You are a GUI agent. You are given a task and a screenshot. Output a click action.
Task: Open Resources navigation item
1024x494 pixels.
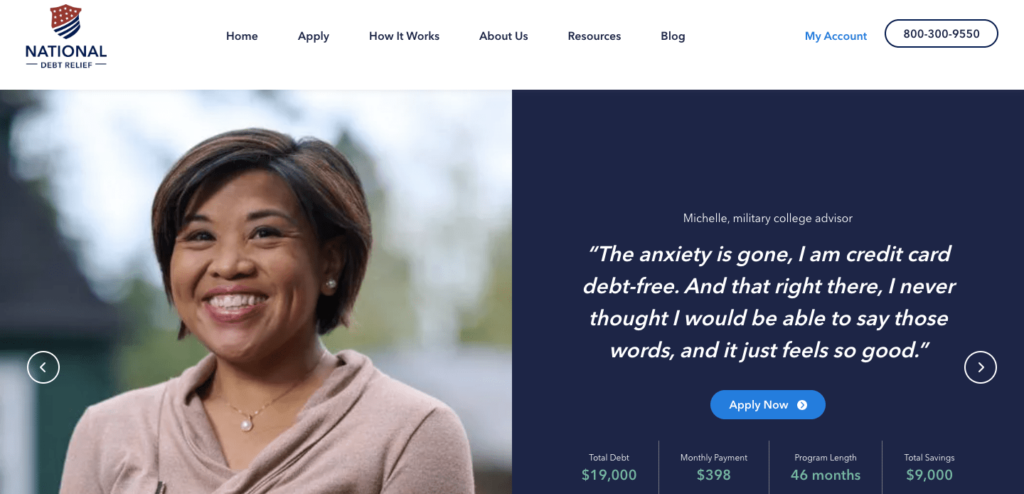pos(594,37)
